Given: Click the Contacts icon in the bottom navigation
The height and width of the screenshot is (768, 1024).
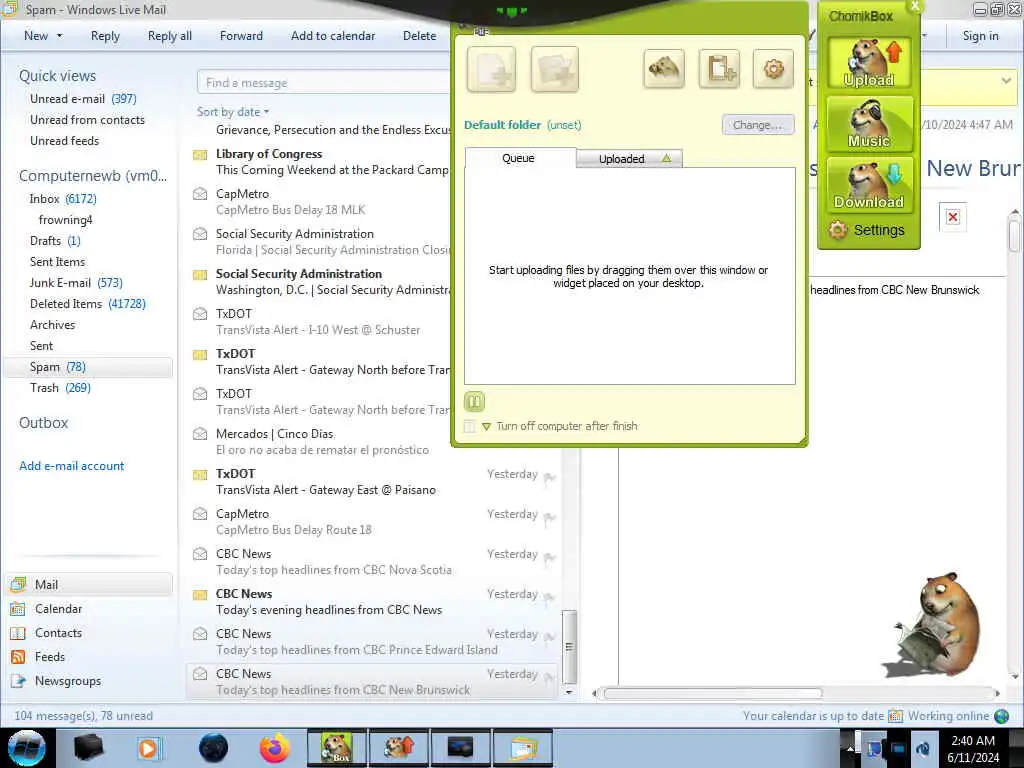Looking at the screenshot, I should (18, 633).
